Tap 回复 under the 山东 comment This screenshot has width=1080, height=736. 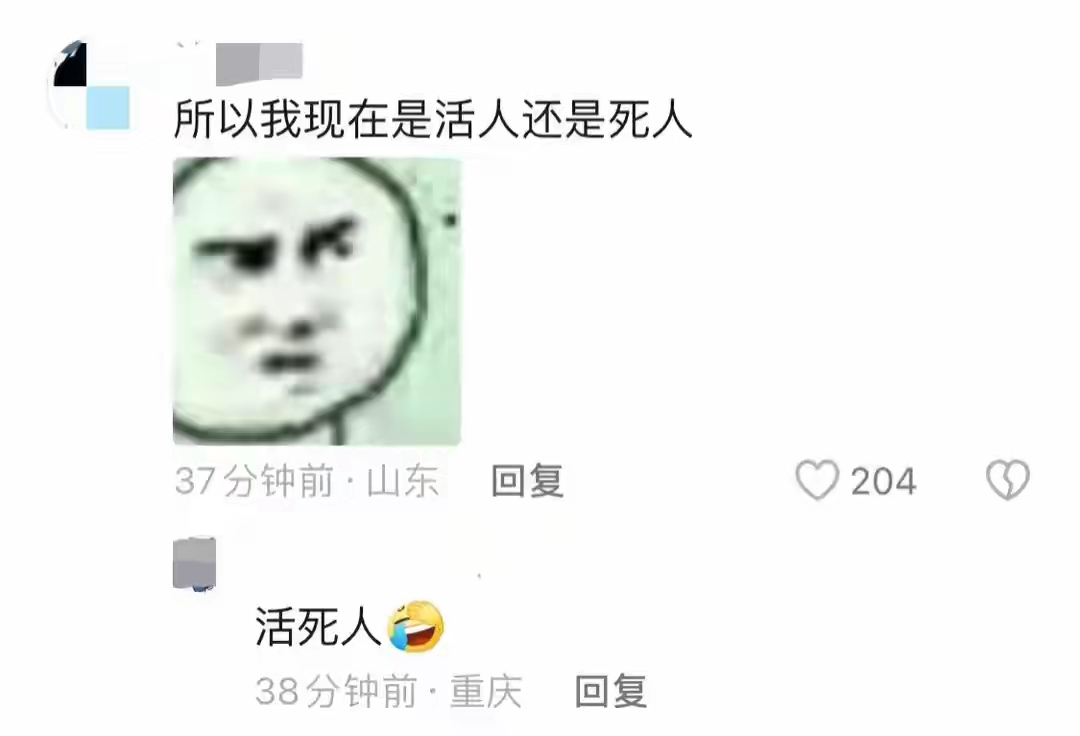pyautogui.click(x=528, y=481)
